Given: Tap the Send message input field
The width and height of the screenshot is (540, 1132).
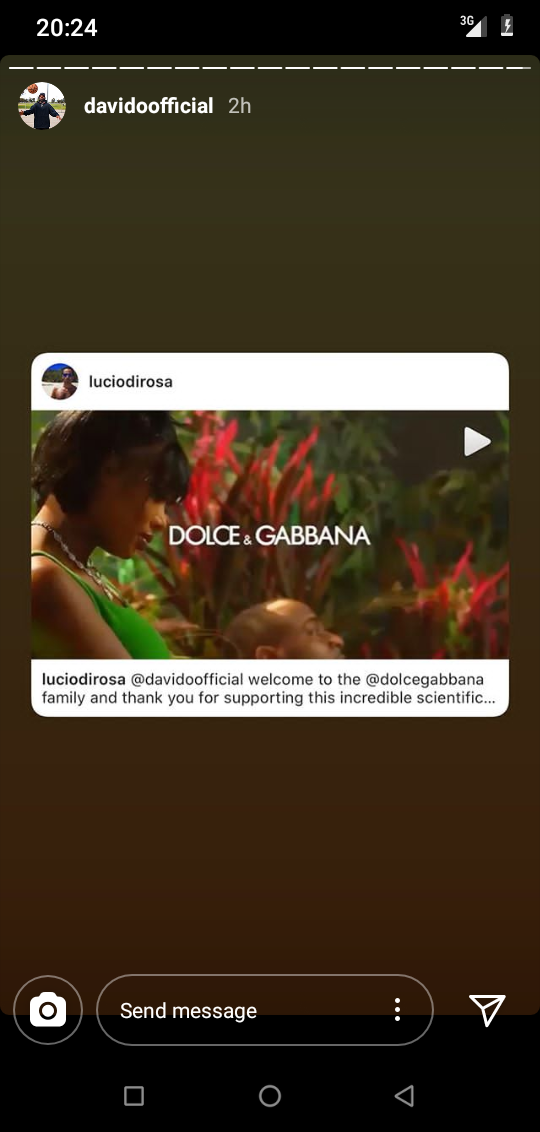Looking at the screenshot, I should click(x=265, y=1010).
